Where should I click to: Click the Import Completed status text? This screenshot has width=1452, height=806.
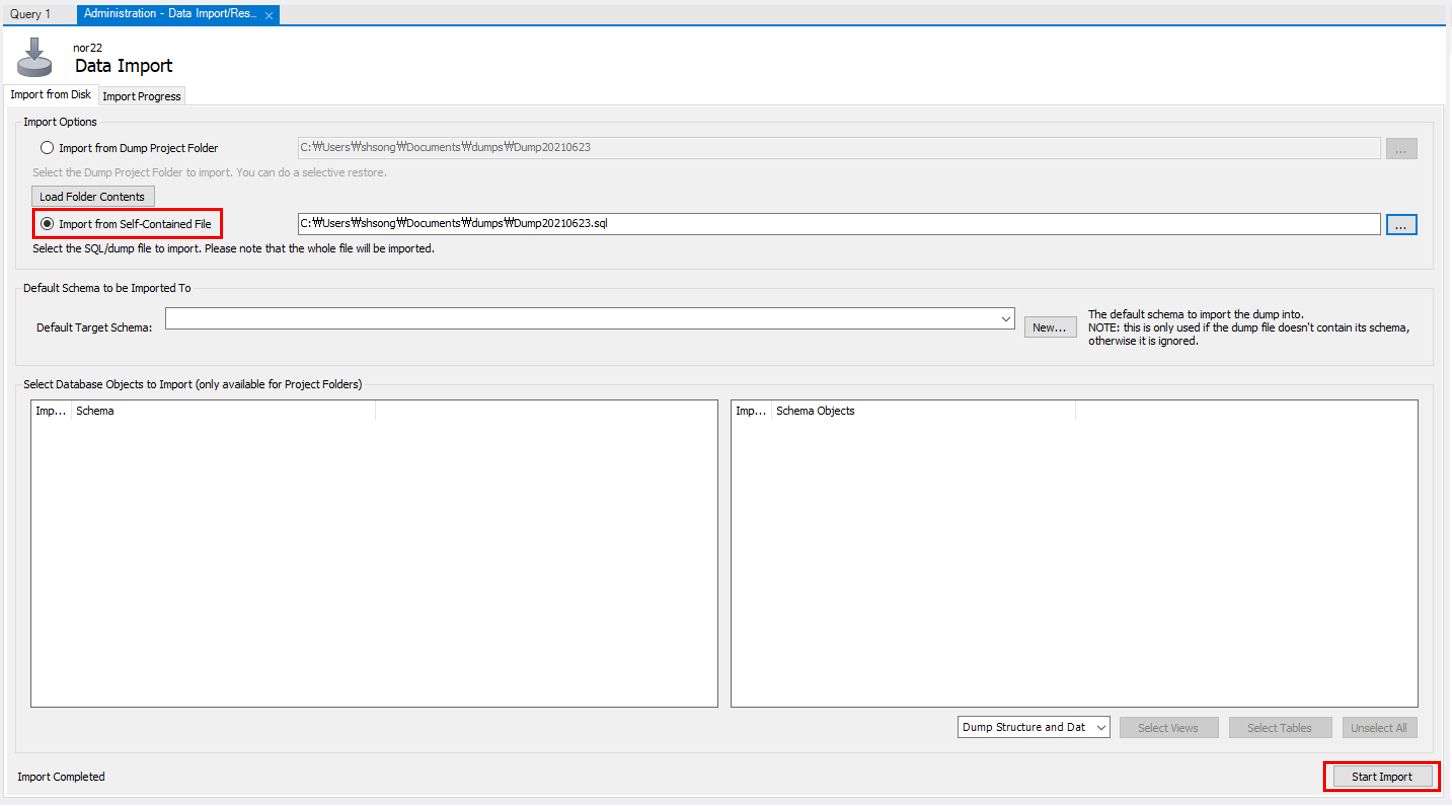(61, 777)
